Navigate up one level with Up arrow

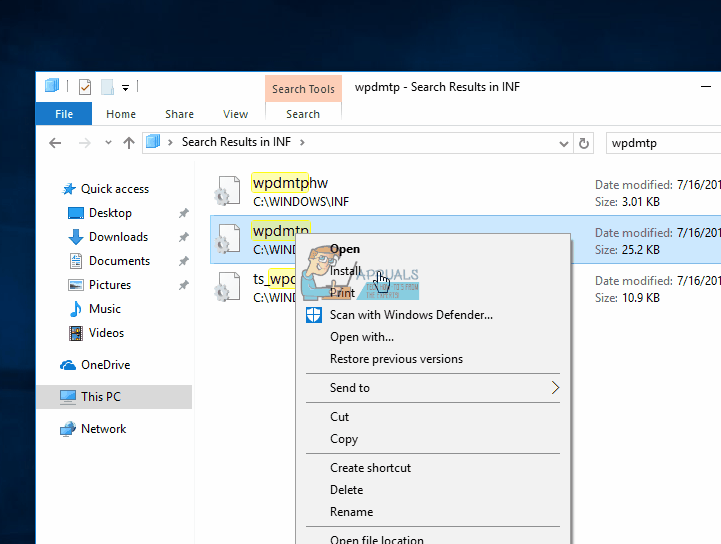[128, 143]
